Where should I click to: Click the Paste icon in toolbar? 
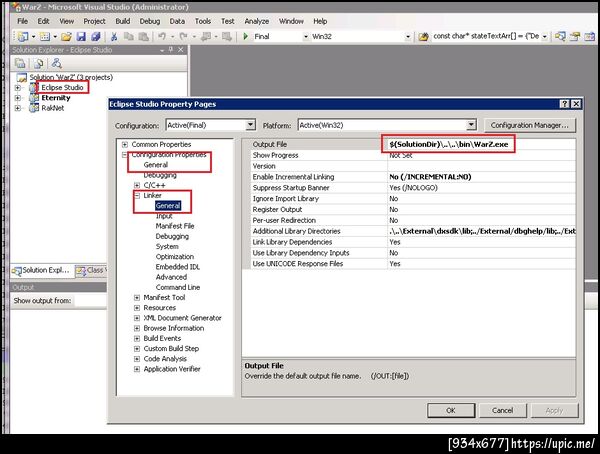[x=143, y=37]
